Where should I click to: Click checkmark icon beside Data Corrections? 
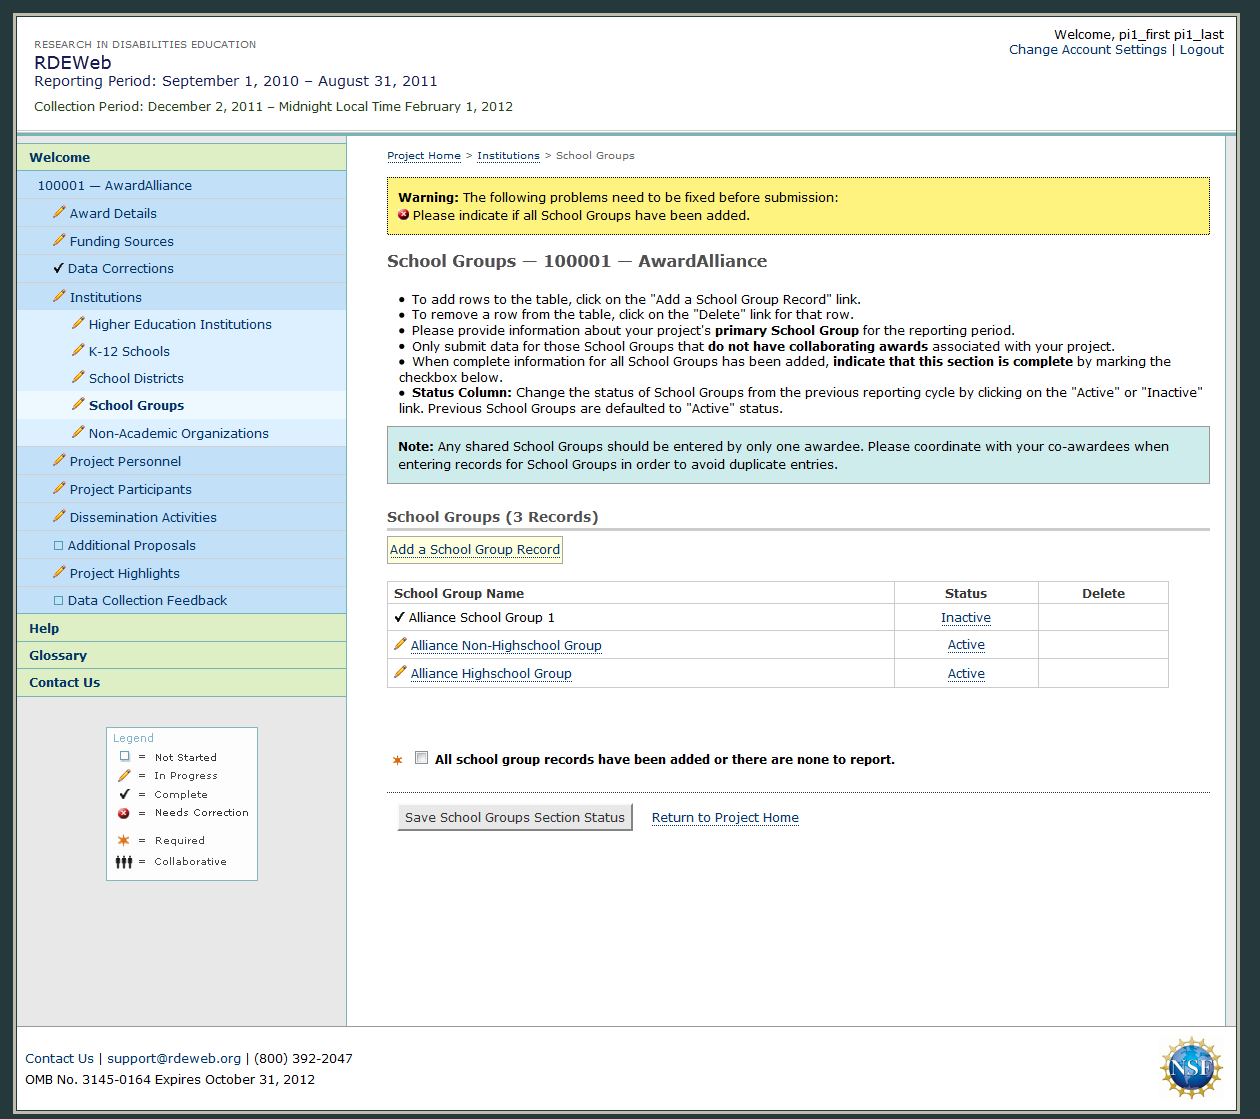point(58,268)
